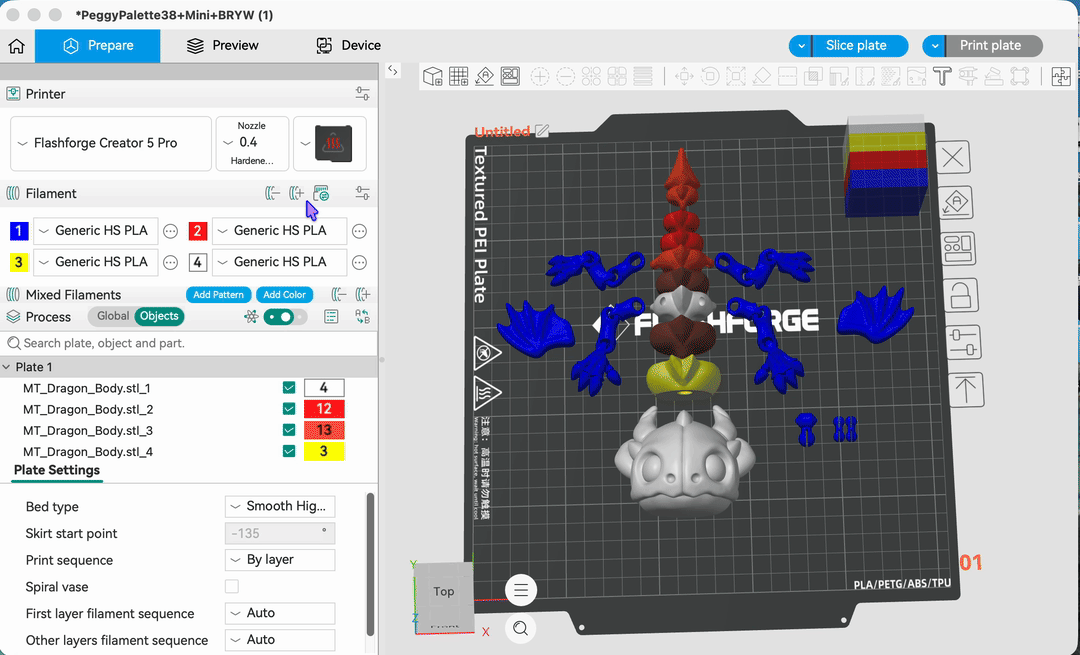Click the Print plate button
Screen dimensions: 1080x655
993,46
